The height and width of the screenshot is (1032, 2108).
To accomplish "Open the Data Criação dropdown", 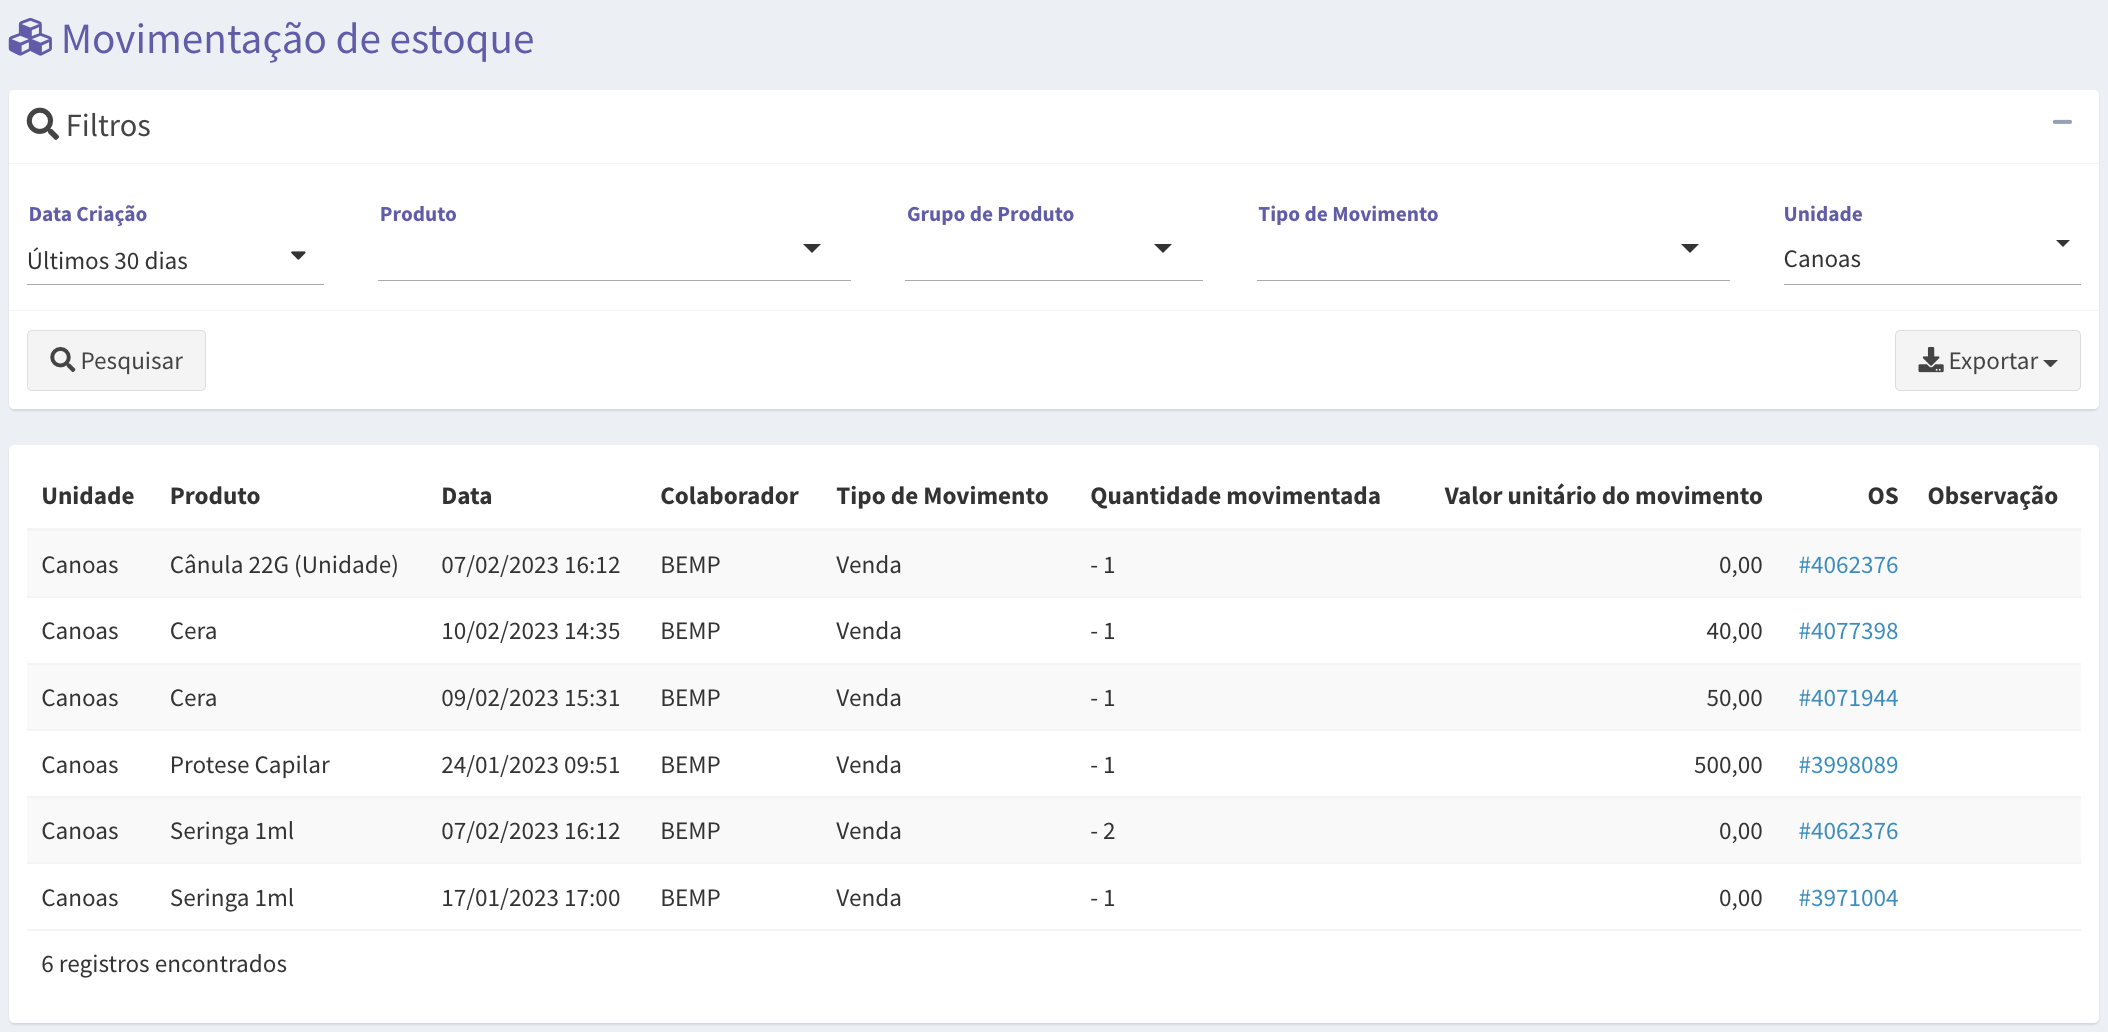I will pos(175,260).
